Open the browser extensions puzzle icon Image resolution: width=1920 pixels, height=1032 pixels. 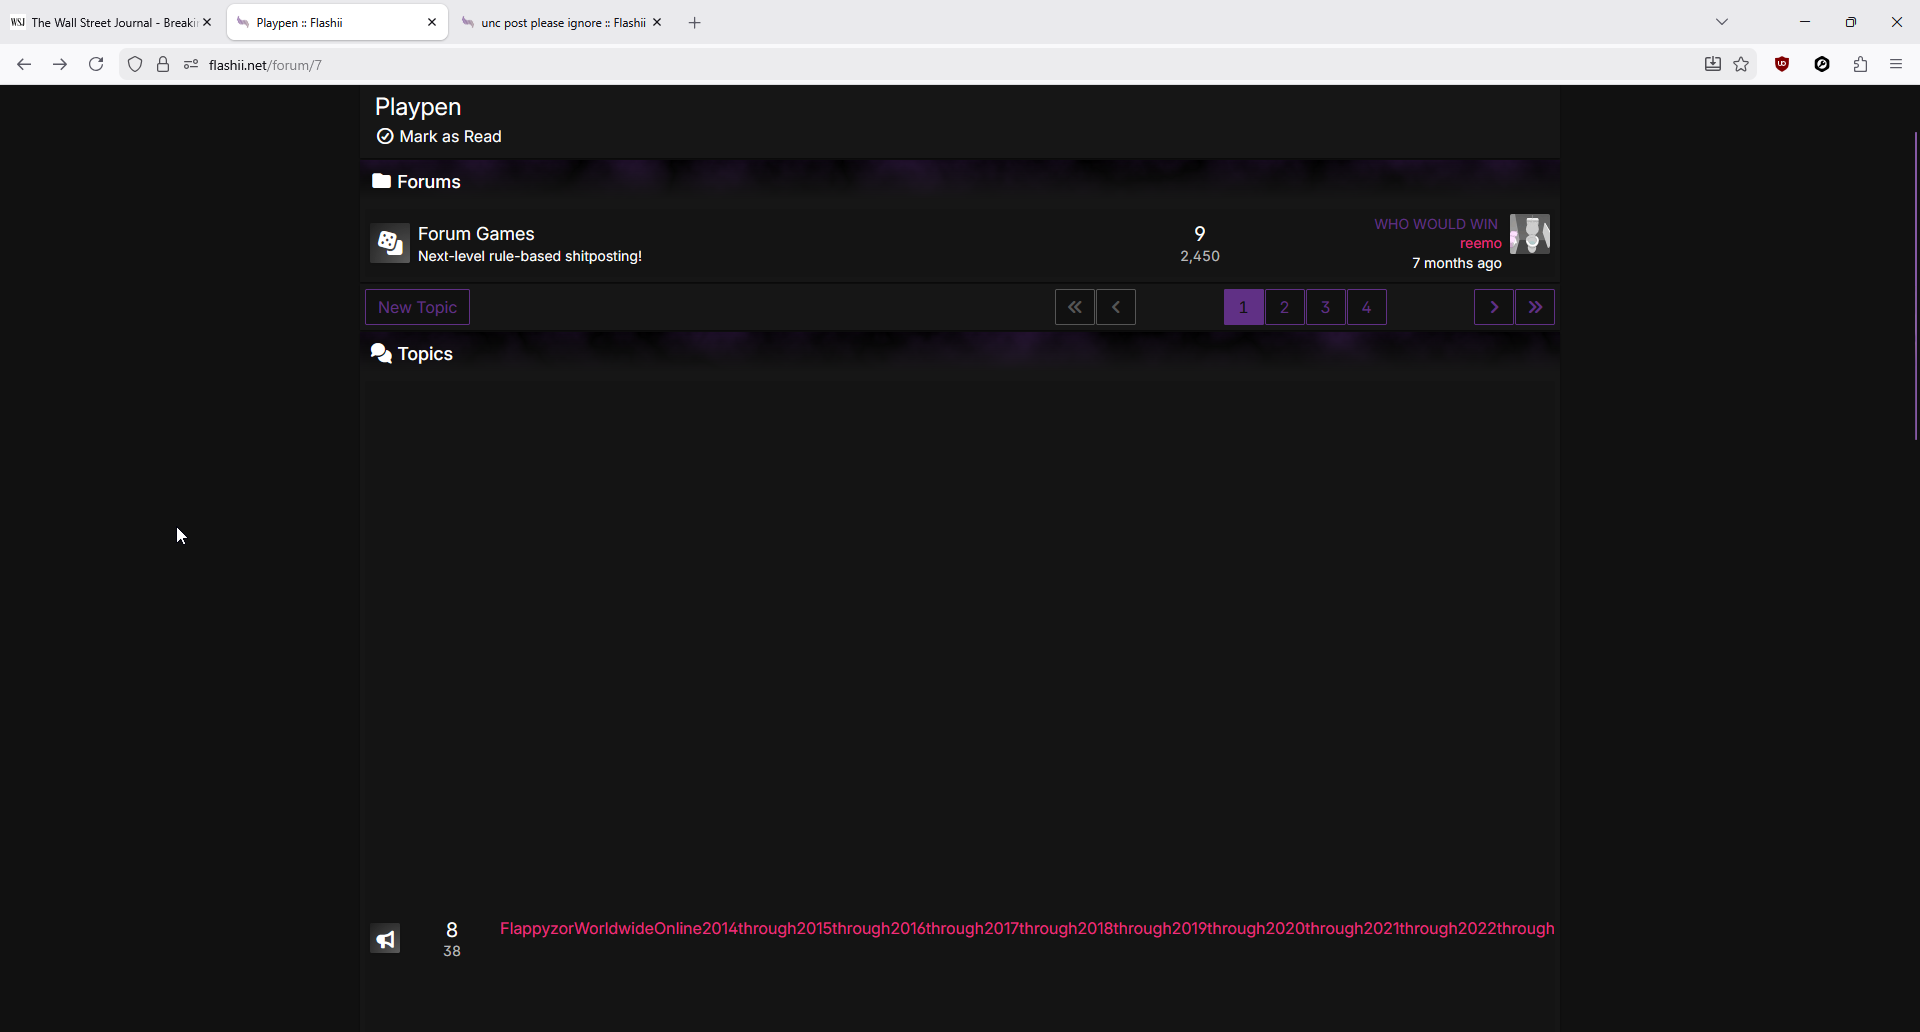(x=1860, y=65)
